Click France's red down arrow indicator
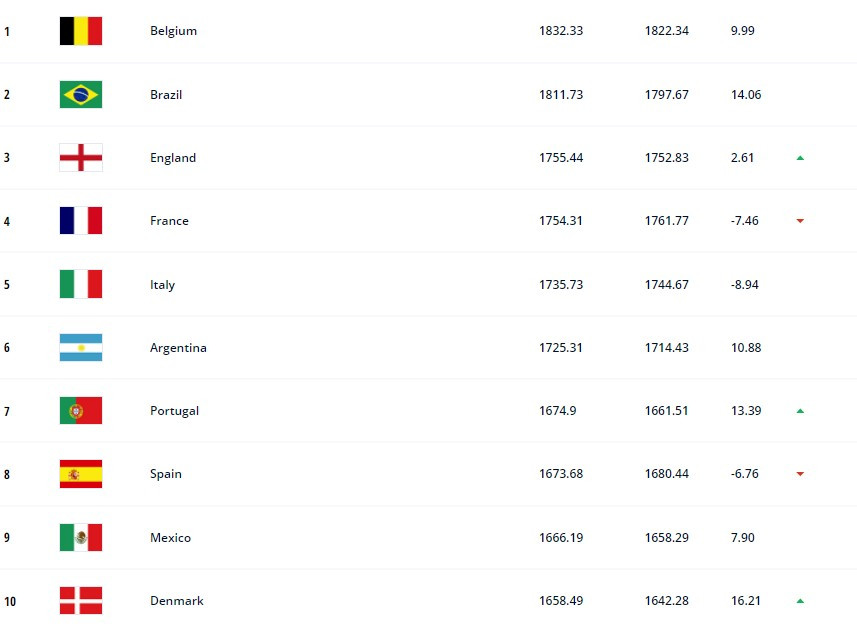 (x=800, y=221)
